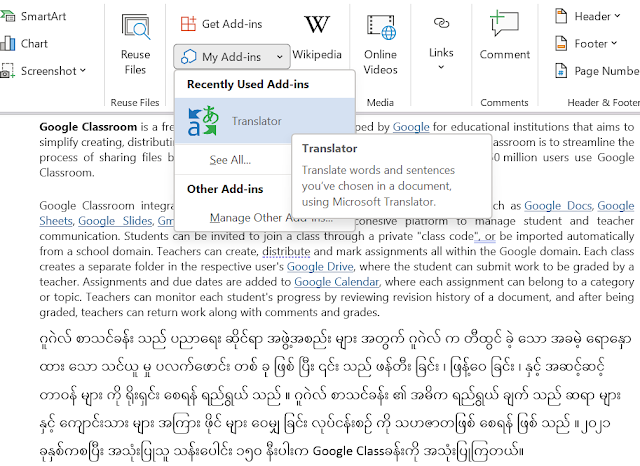Click the Get Add-ins store icon
Image resolution: width=640 pixels, height=466 pixels.
(188, 24)
